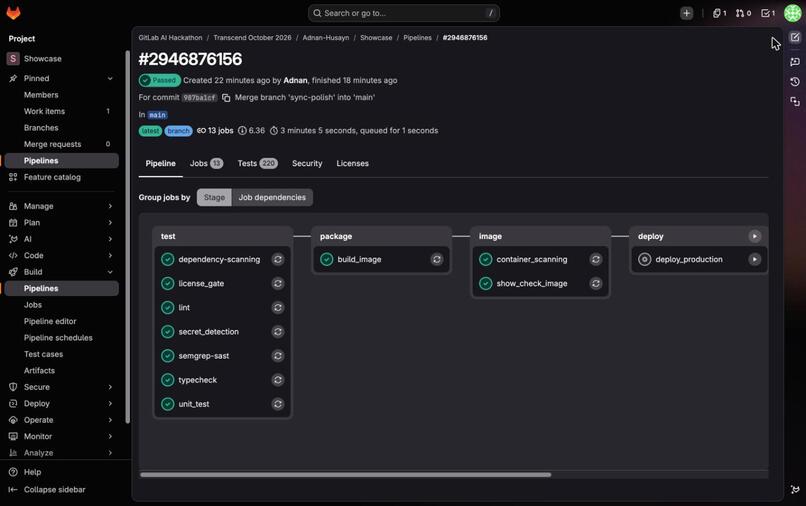Viewport: 806px width, 506px height.
Task: Switch grouping to Job dependencies
Action: point(272,197)
